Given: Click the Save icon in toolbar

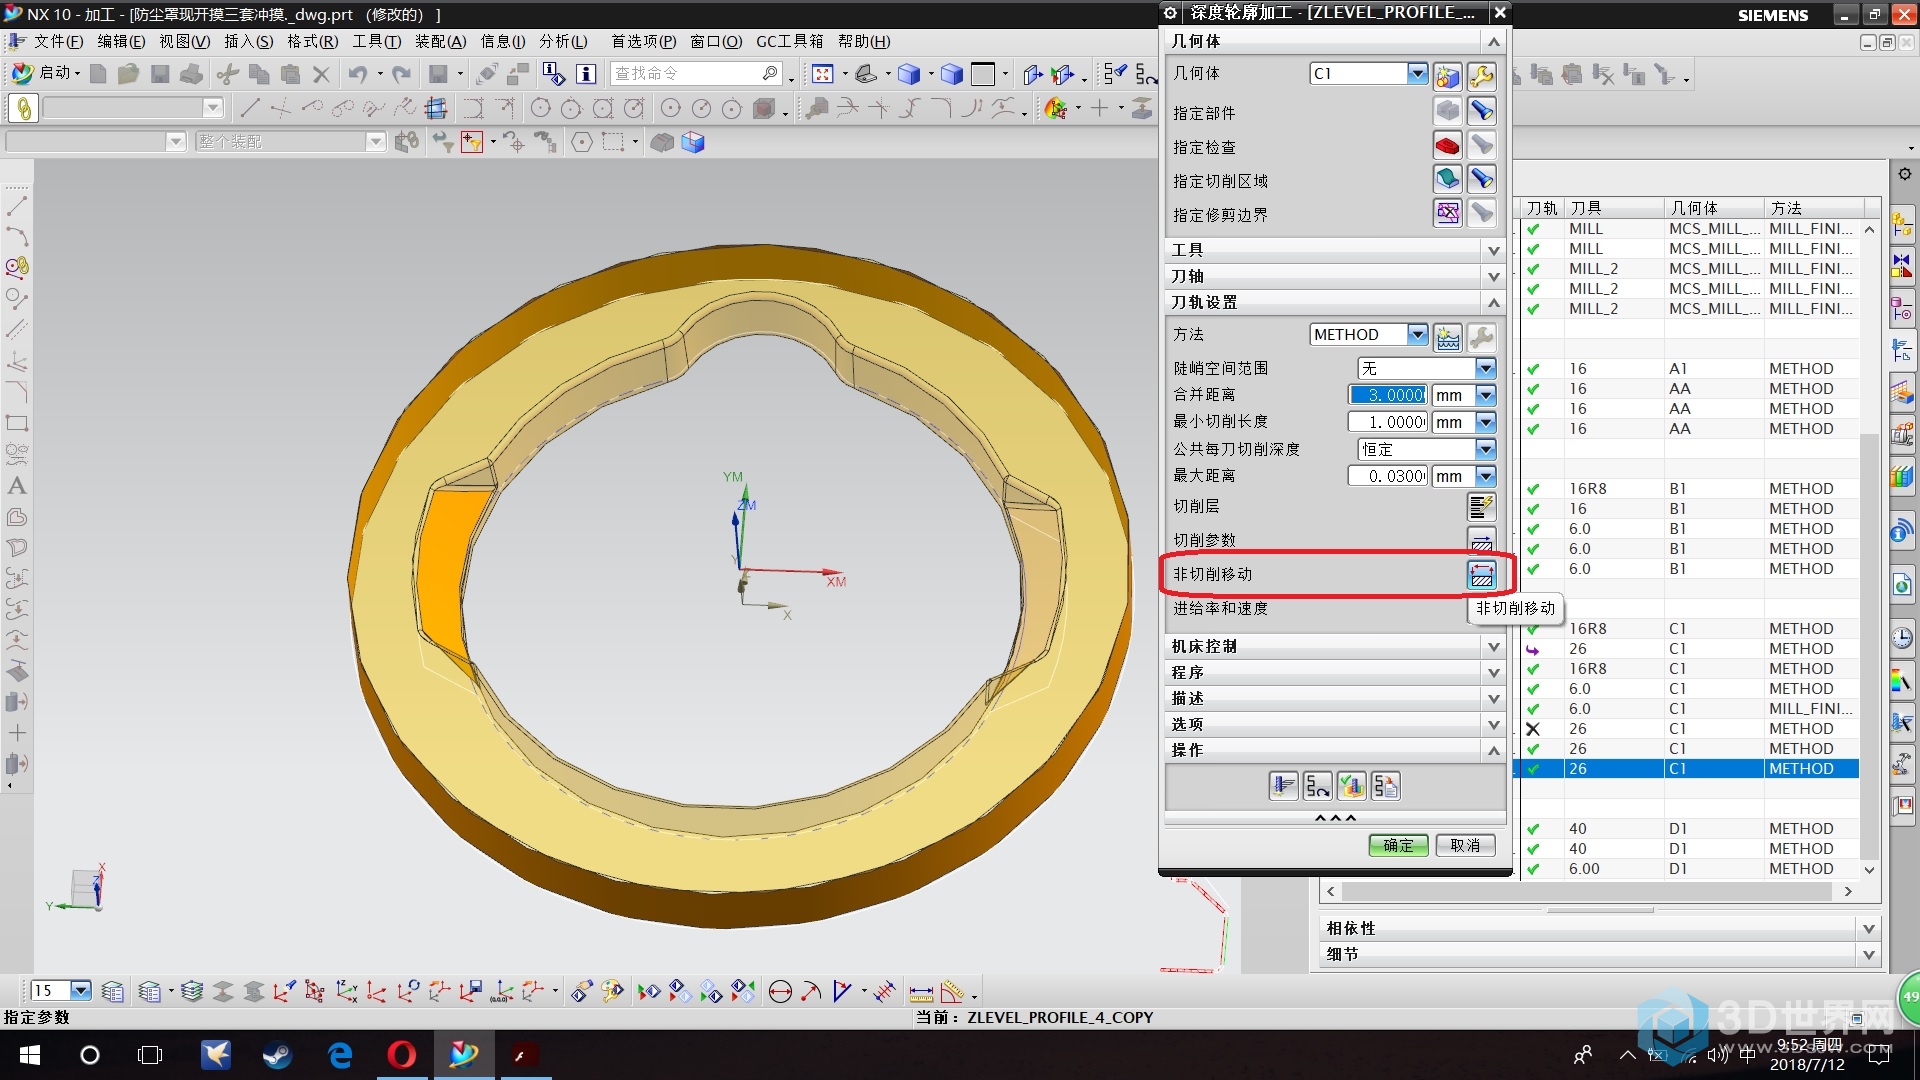Looking at the screenshot, I should (x=160, y=74).
